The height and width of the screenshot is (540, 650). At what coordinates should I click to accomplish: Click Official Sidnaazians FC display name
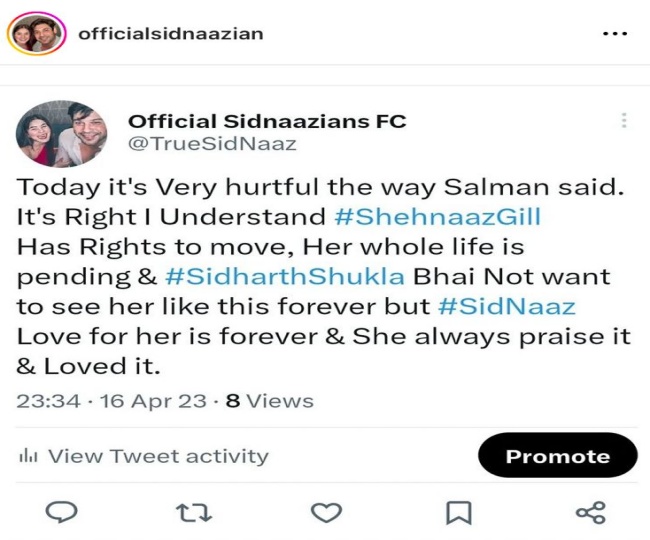(x=267, y=121)
